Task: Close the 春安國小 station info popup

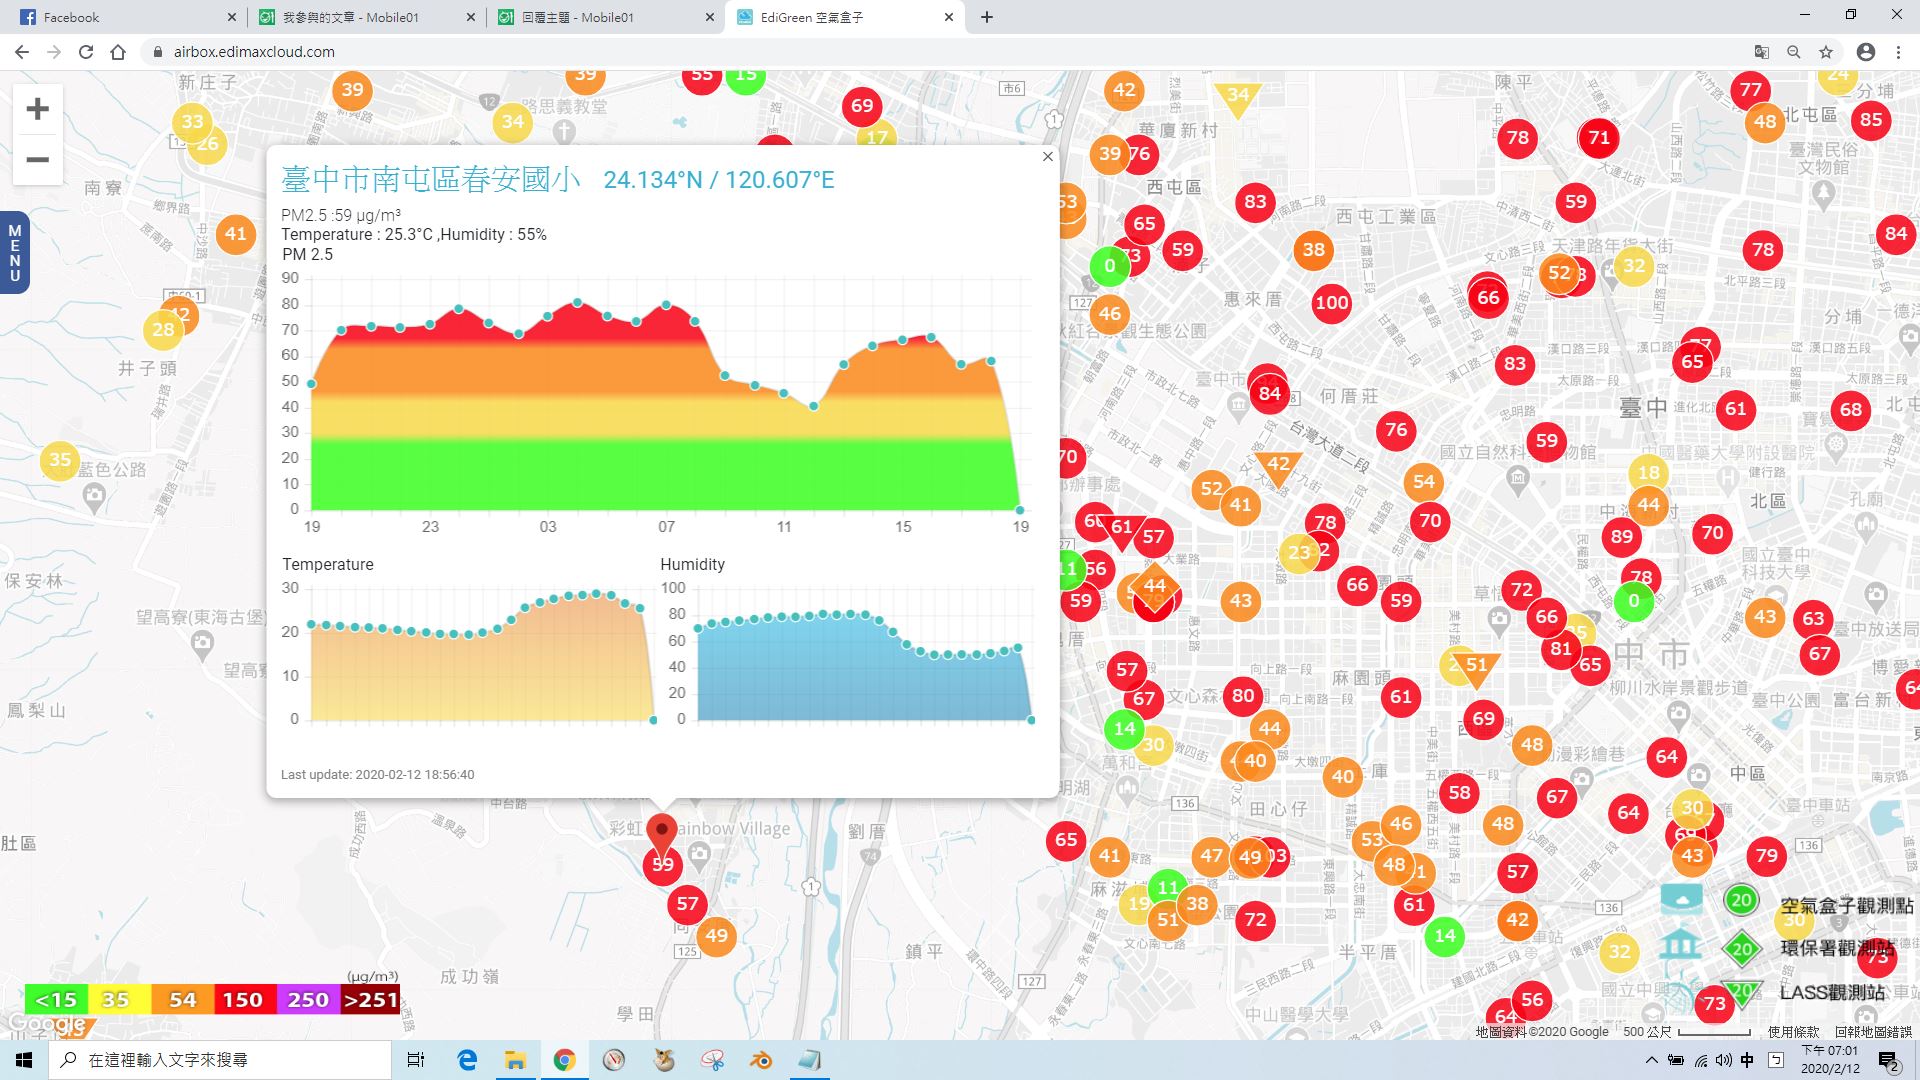Action: tap(1047, 156)
